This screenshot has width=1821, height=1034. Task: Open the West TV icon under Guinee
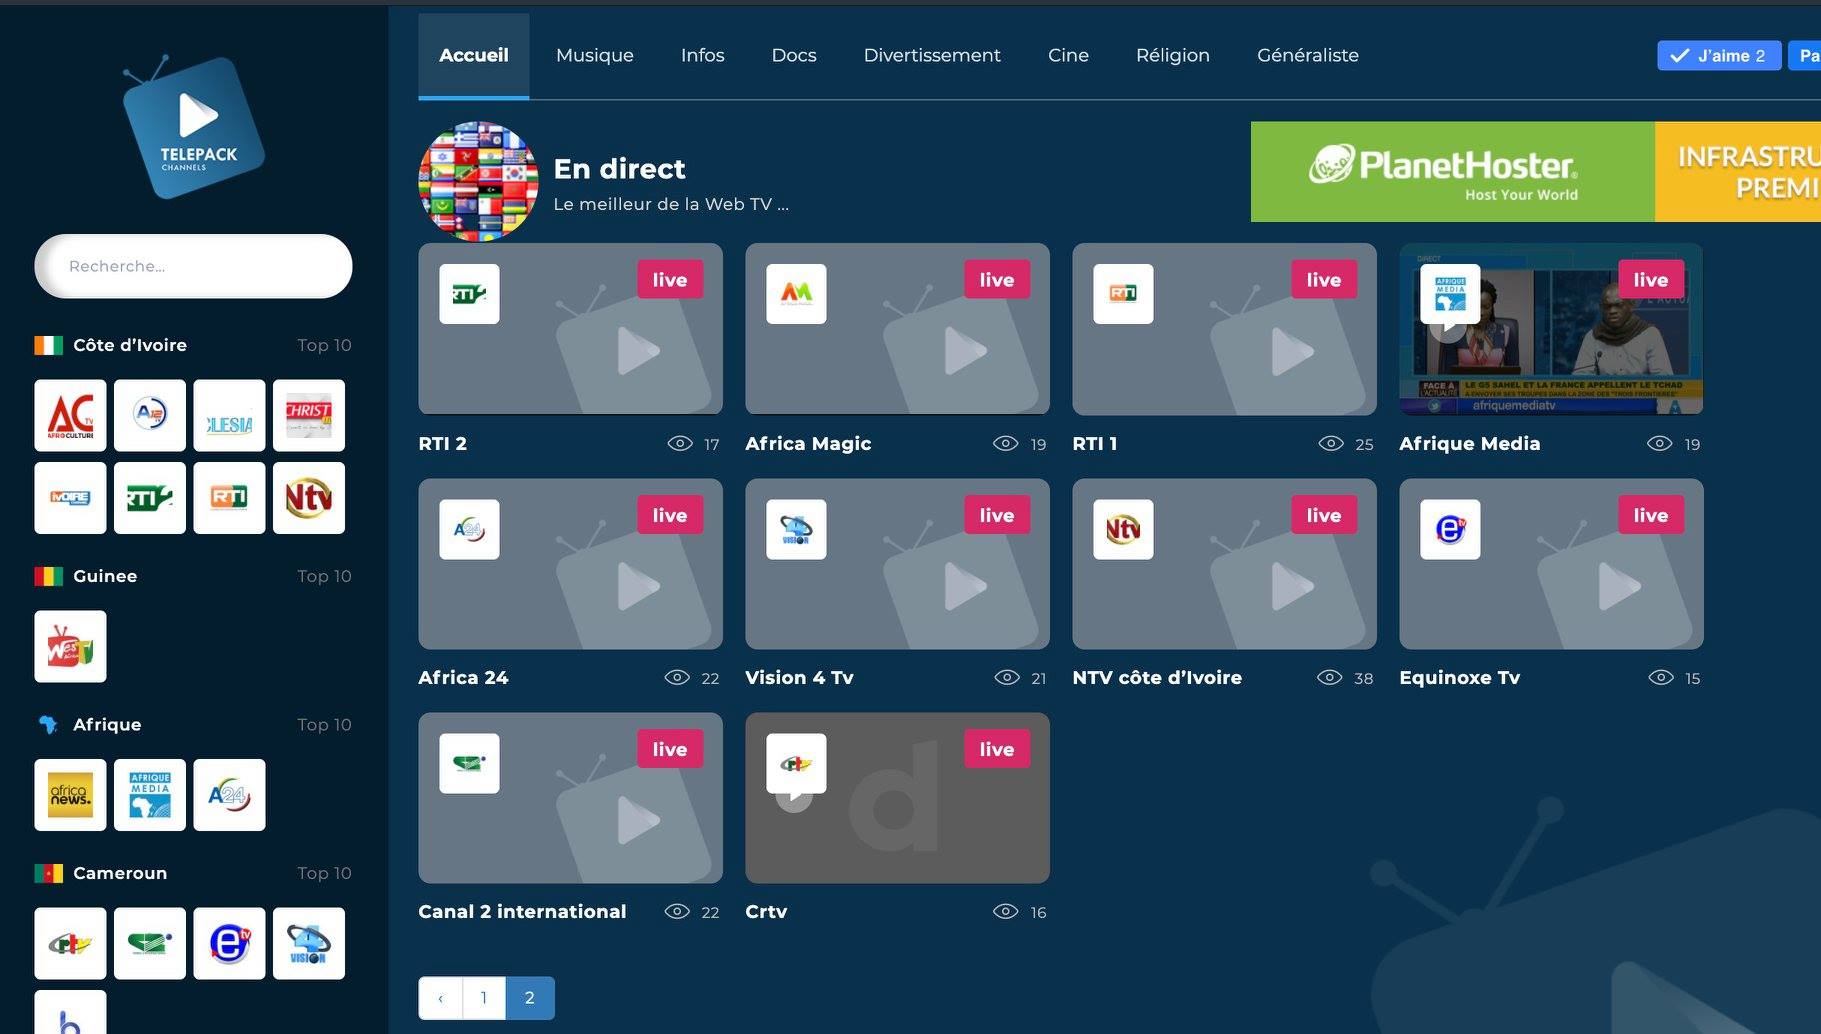point(70,646)
